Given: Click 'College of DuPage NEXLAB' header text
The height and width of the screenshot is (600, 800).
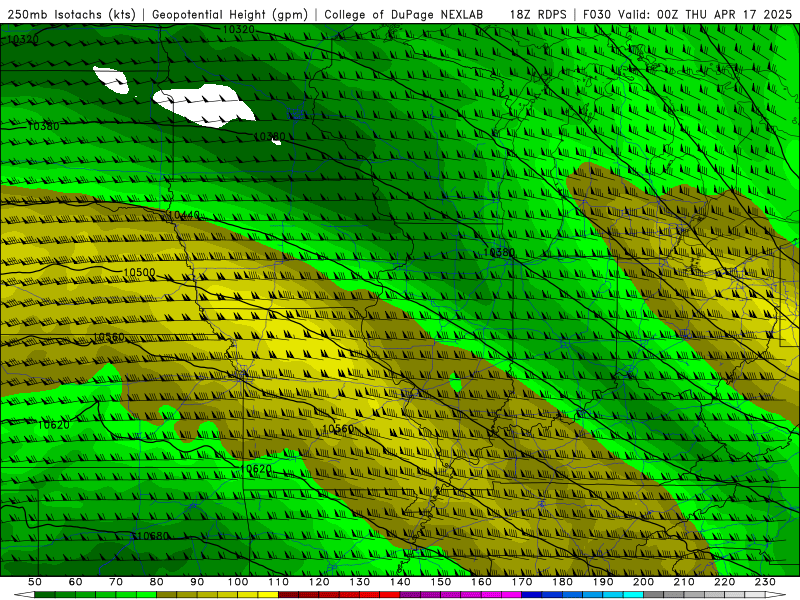Looking at the screenshot, I should point(404,14).
